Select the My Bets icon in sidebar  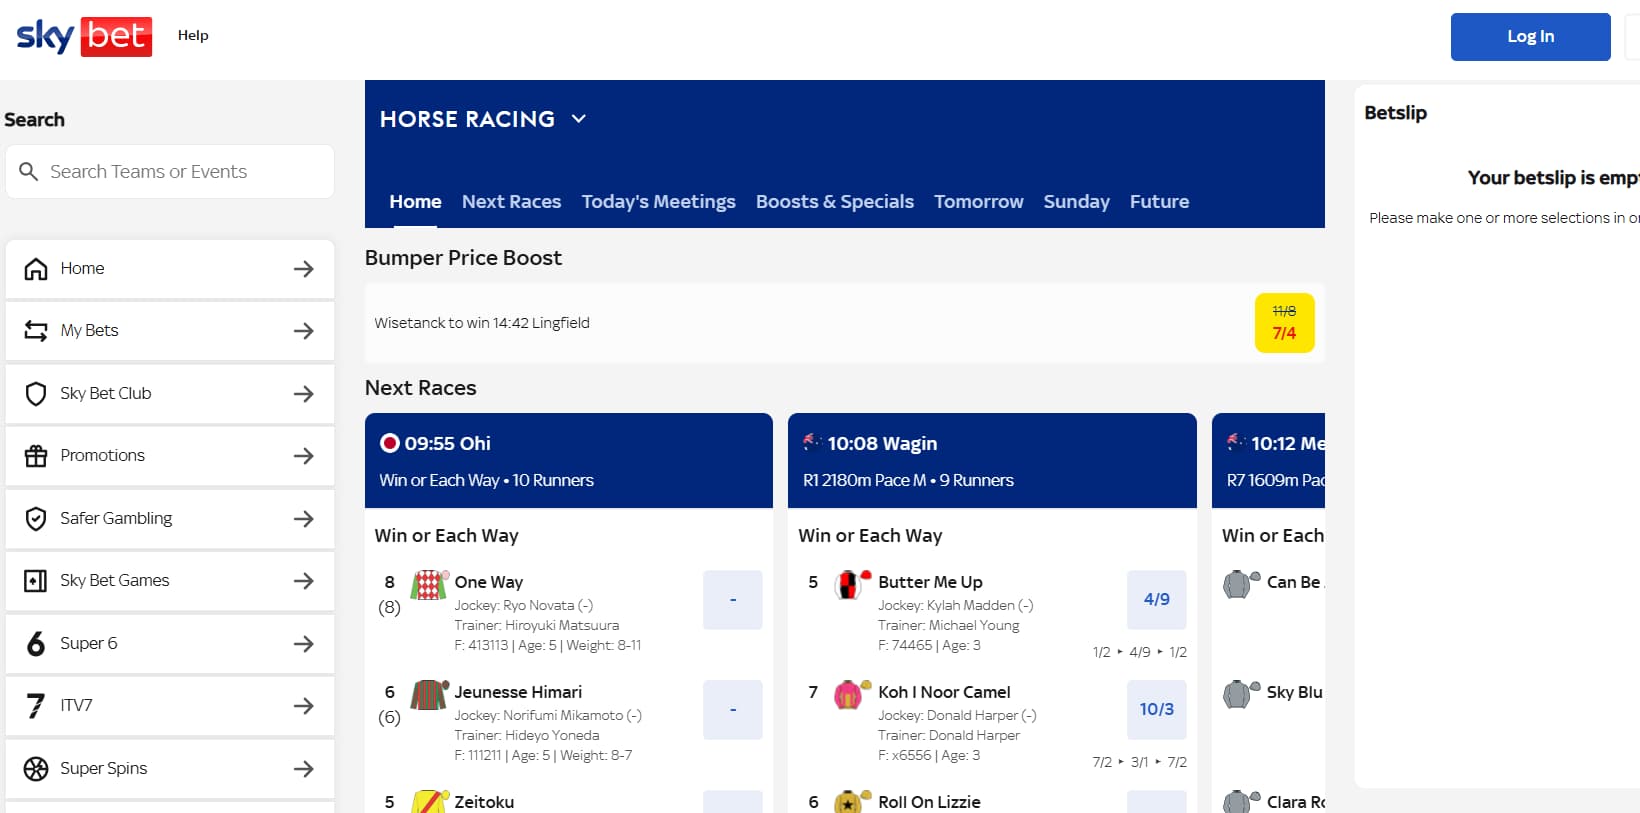tap(36, 330)
